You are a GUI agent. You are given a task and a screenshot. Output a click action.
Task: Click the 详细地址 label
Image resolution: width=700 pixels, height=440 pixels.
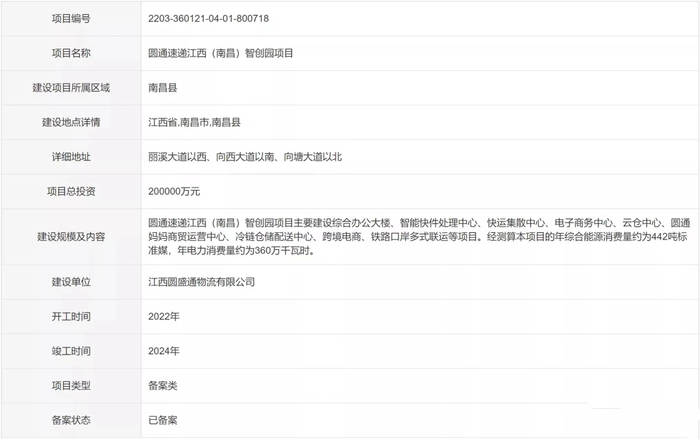pos(71,157)
